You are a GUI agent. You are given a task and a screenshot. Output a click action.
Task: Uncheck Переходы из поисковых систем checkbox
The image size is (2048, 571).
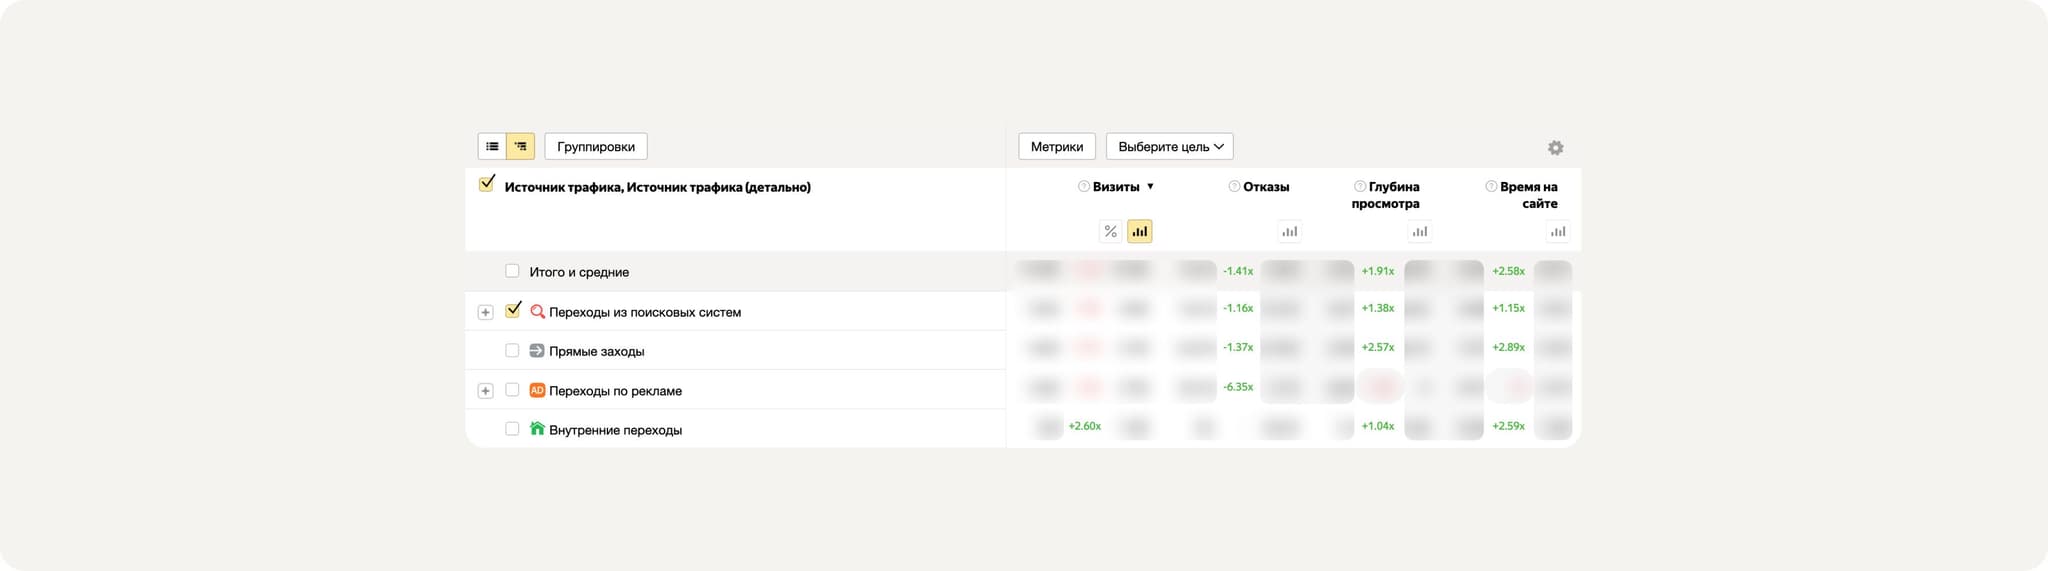tap(513, 311)
